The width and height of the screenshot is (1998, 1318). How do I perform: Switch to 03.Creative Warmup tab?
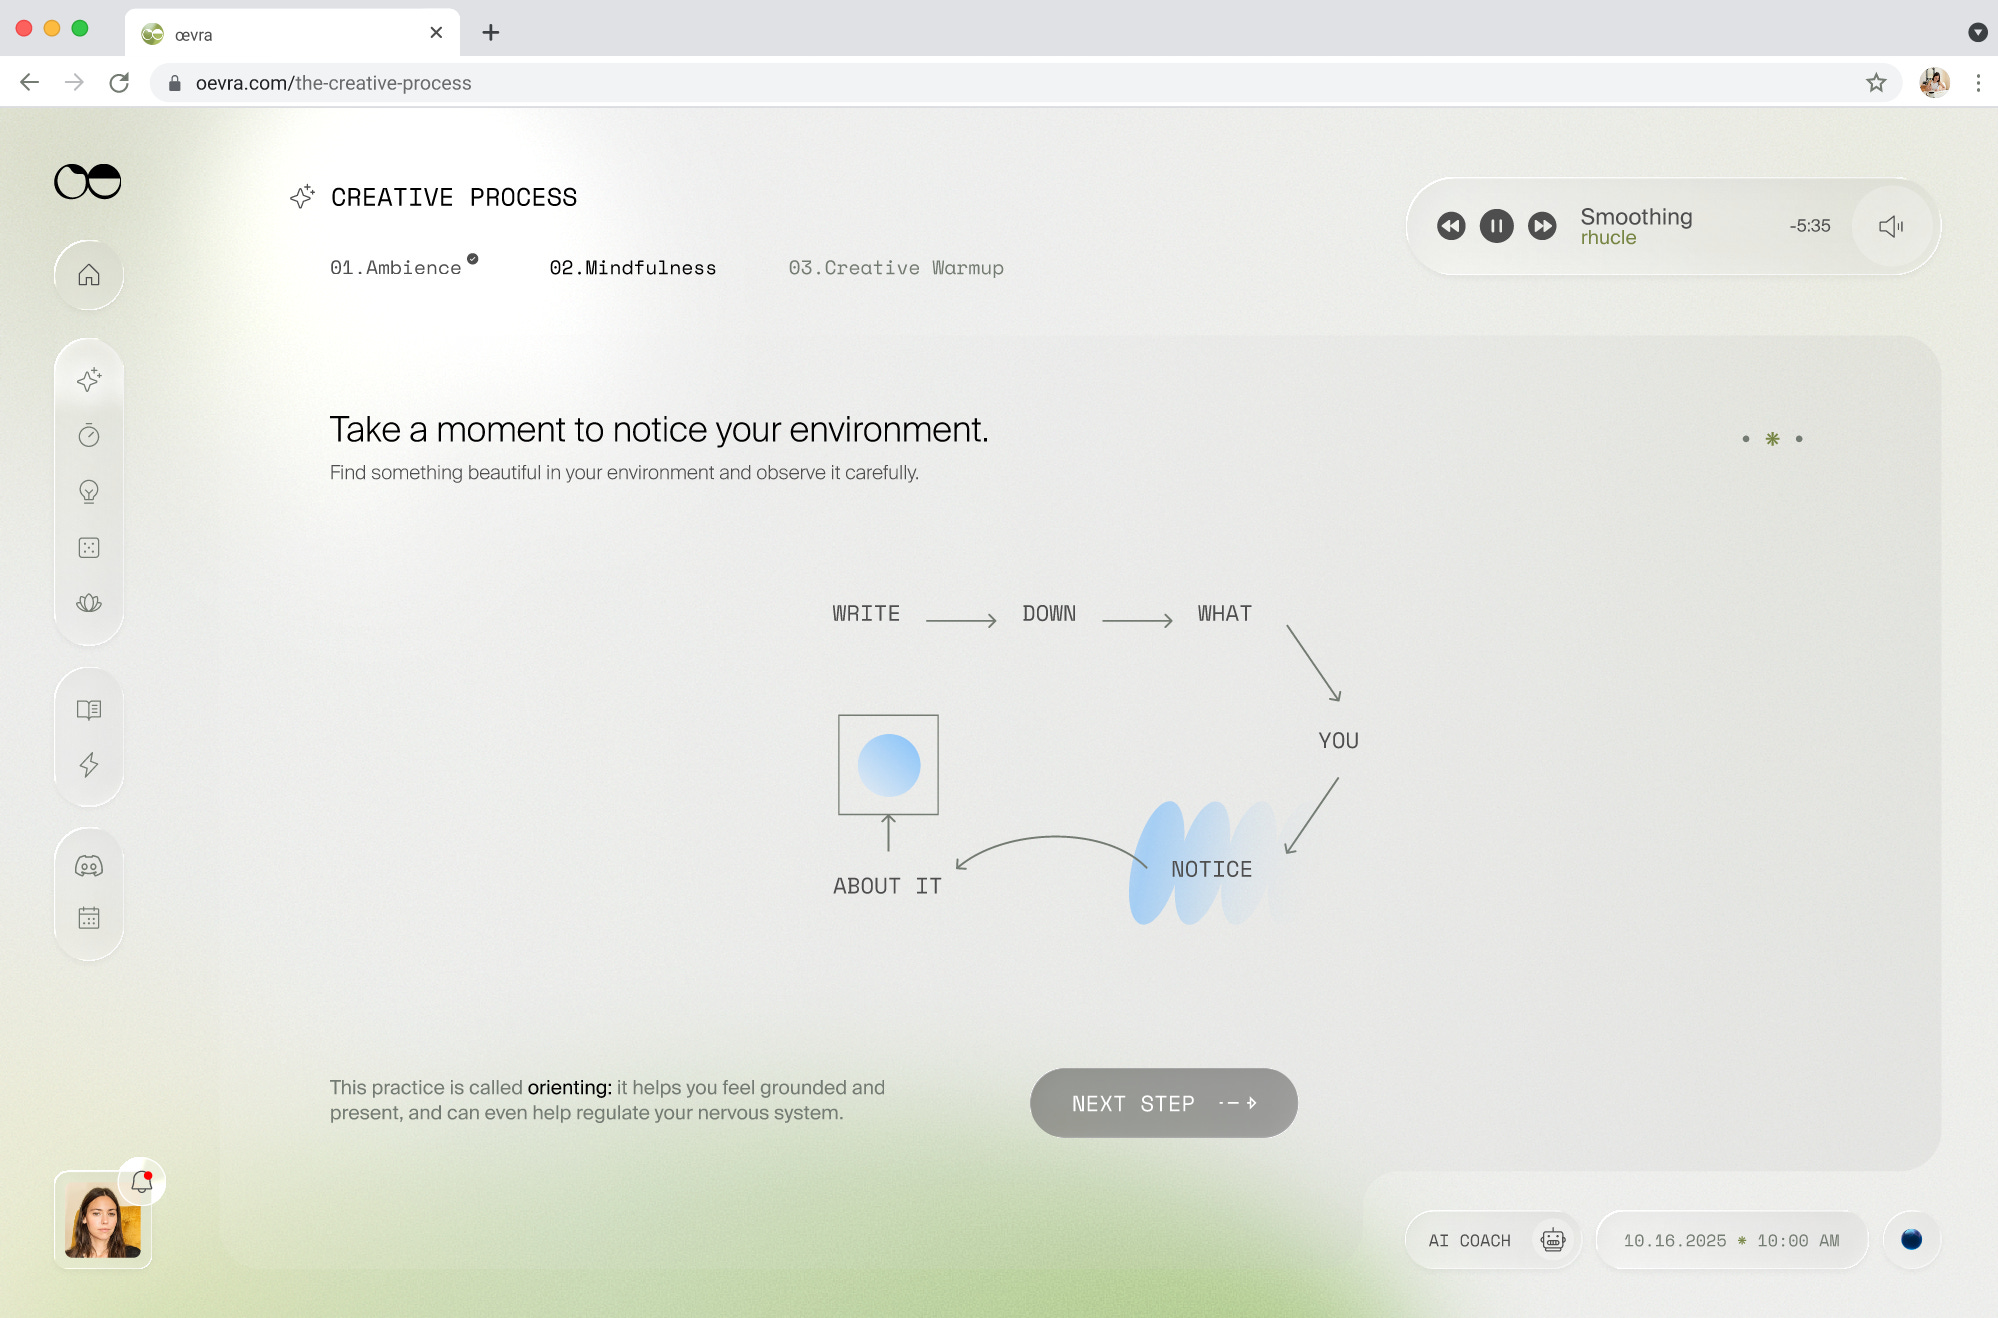point(895,268)
